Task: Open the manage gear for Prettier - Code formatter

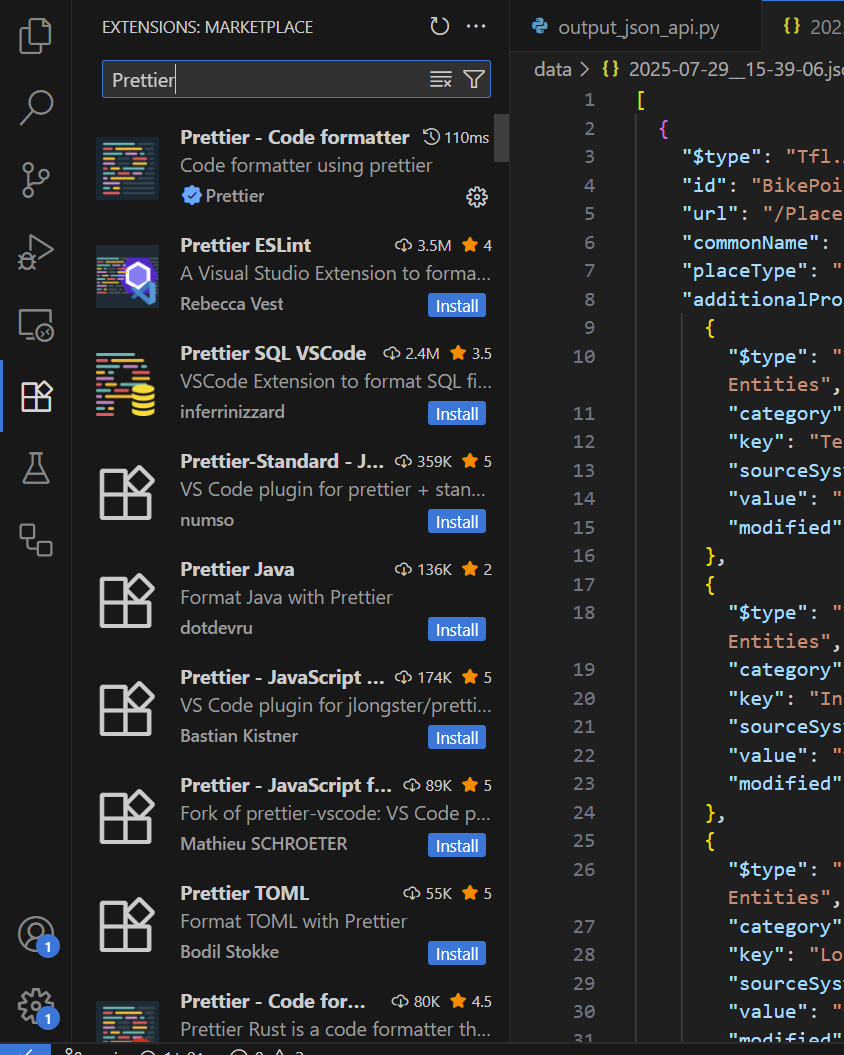Action: [x=477, y=196]
